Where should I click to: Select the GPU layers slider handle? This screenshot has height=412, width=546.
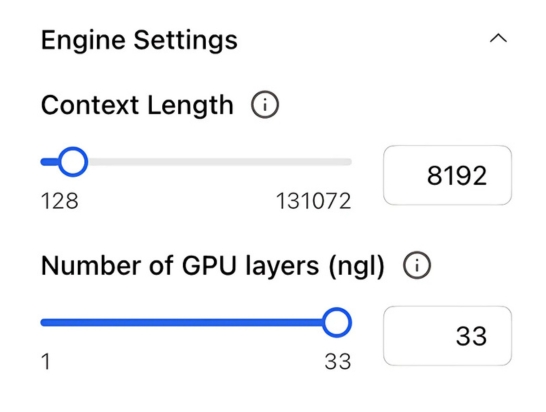click(x=336, y=322)
